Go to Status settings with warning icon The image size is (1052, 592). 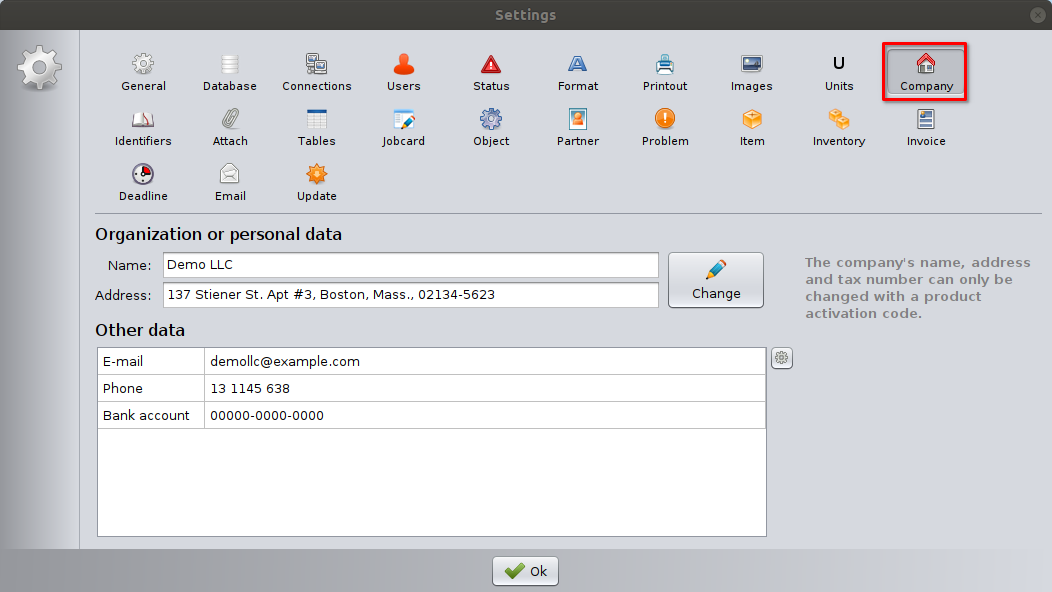491,73
